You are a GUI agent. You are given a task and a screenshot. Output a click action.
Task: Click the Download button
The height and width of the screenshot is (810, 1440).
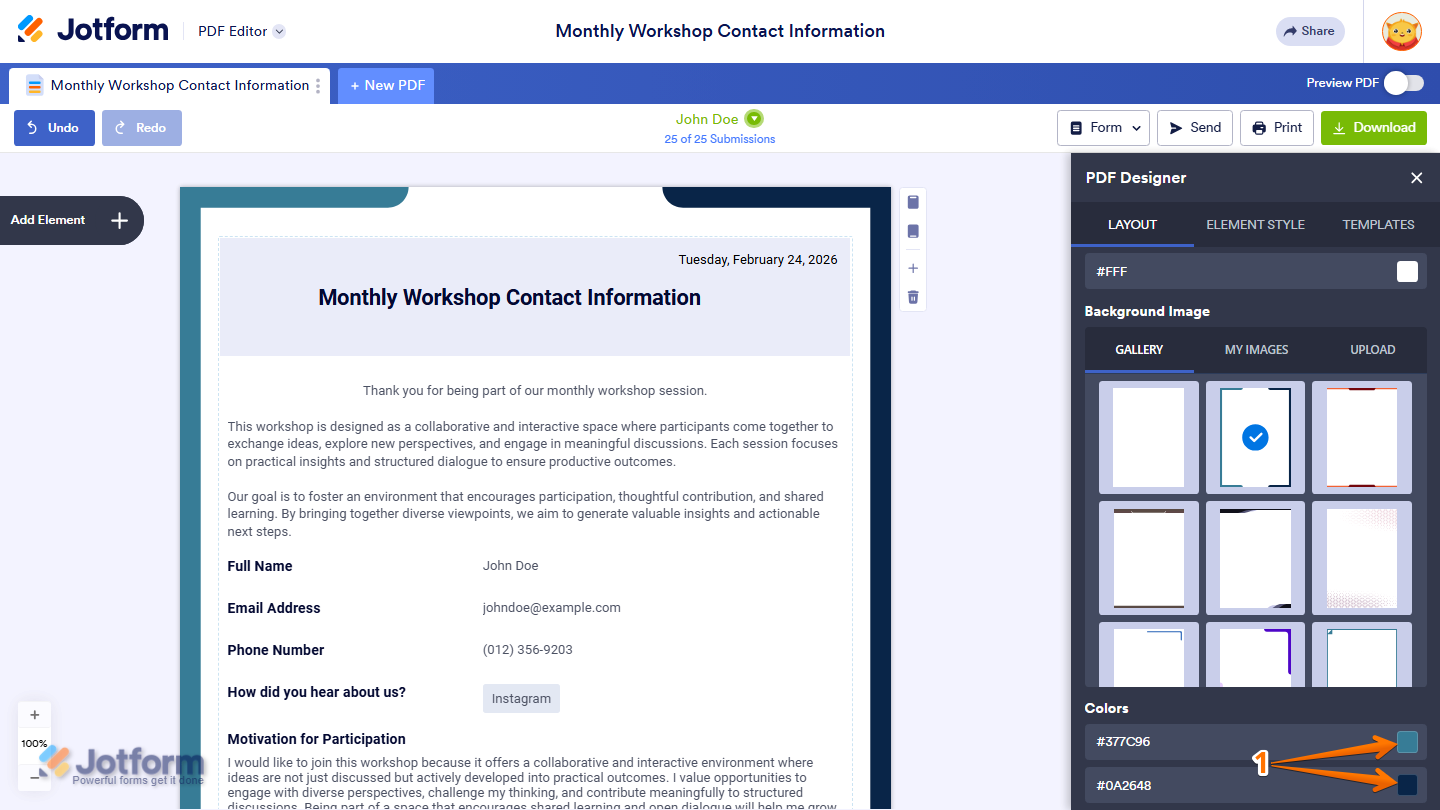[1373, 127]
